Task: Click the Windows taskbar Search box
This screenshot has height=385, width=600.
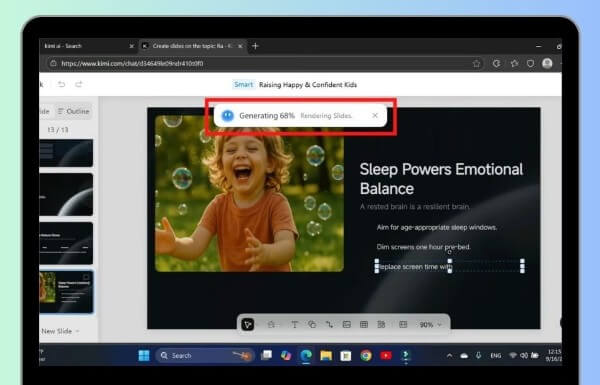Action: tap(205, 356)
